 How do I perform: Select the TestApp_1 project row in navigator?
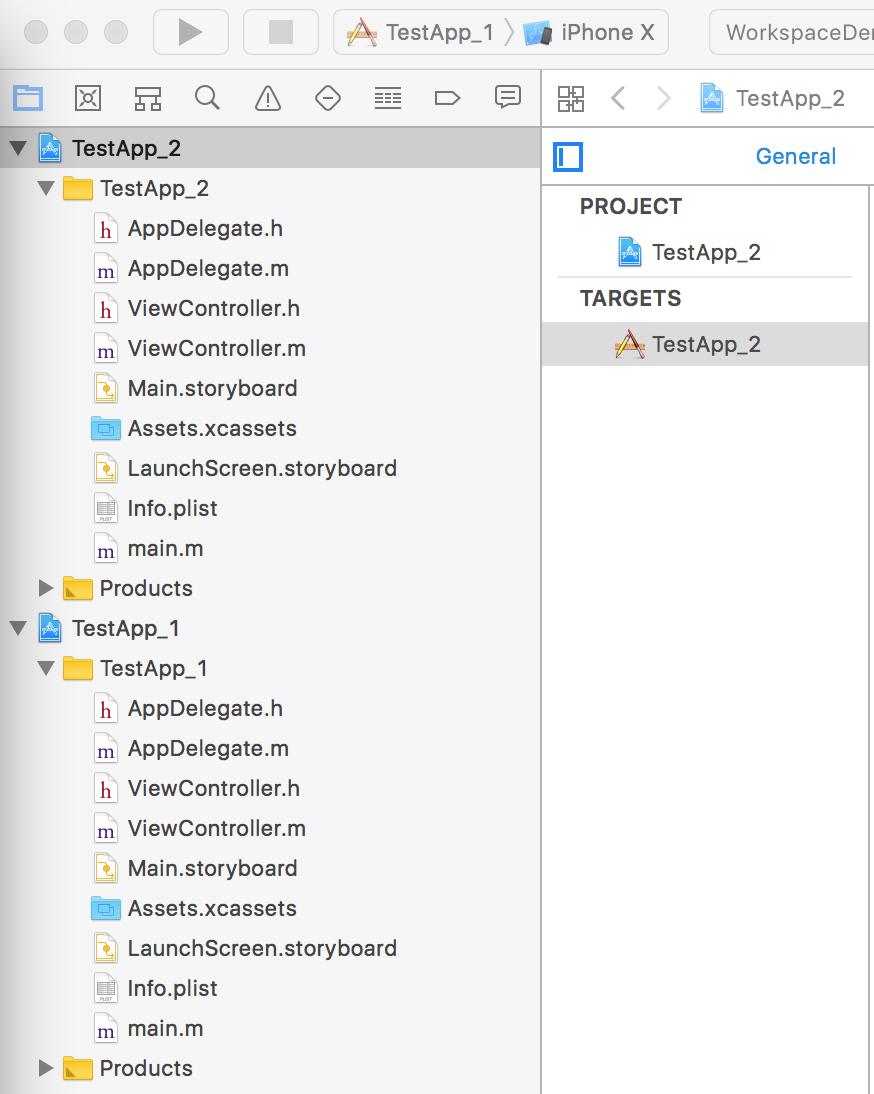coord(270,629)
